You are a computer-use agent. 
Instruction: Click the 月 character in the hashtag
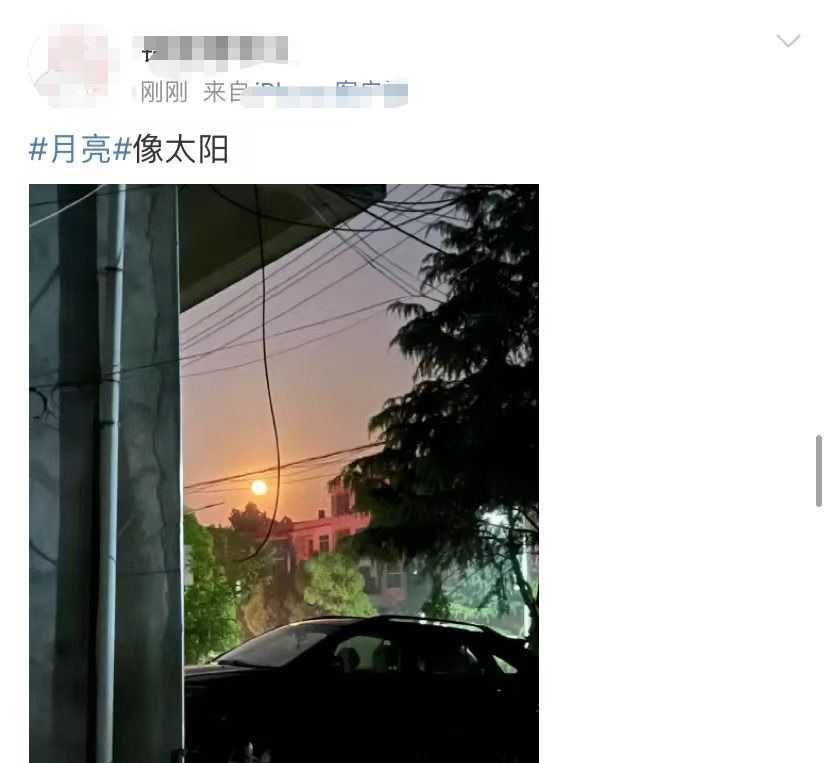pos(63,149)
